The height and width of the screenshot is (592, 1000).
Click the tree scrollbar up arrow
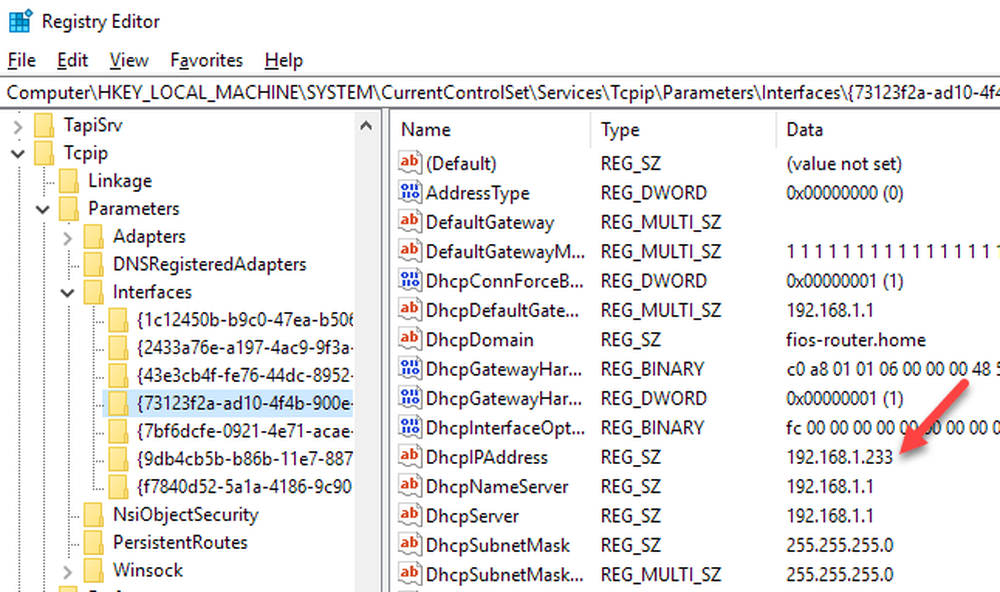pos(366,126)
